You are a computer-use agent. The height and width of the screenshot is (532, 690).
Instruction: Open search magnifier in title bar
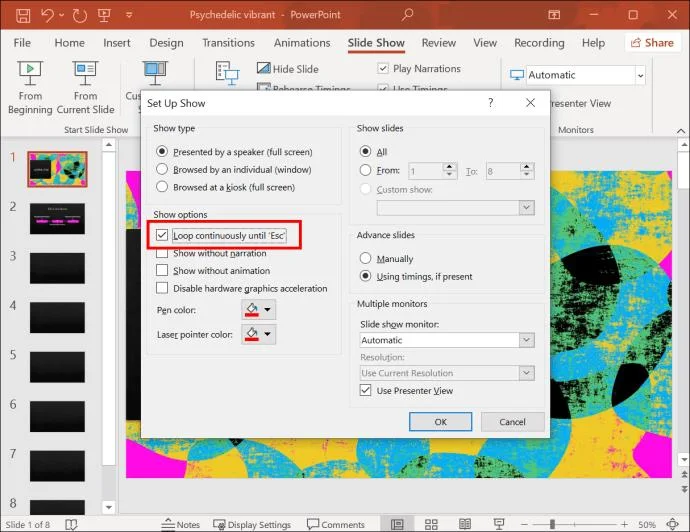[x=407, y=15]
